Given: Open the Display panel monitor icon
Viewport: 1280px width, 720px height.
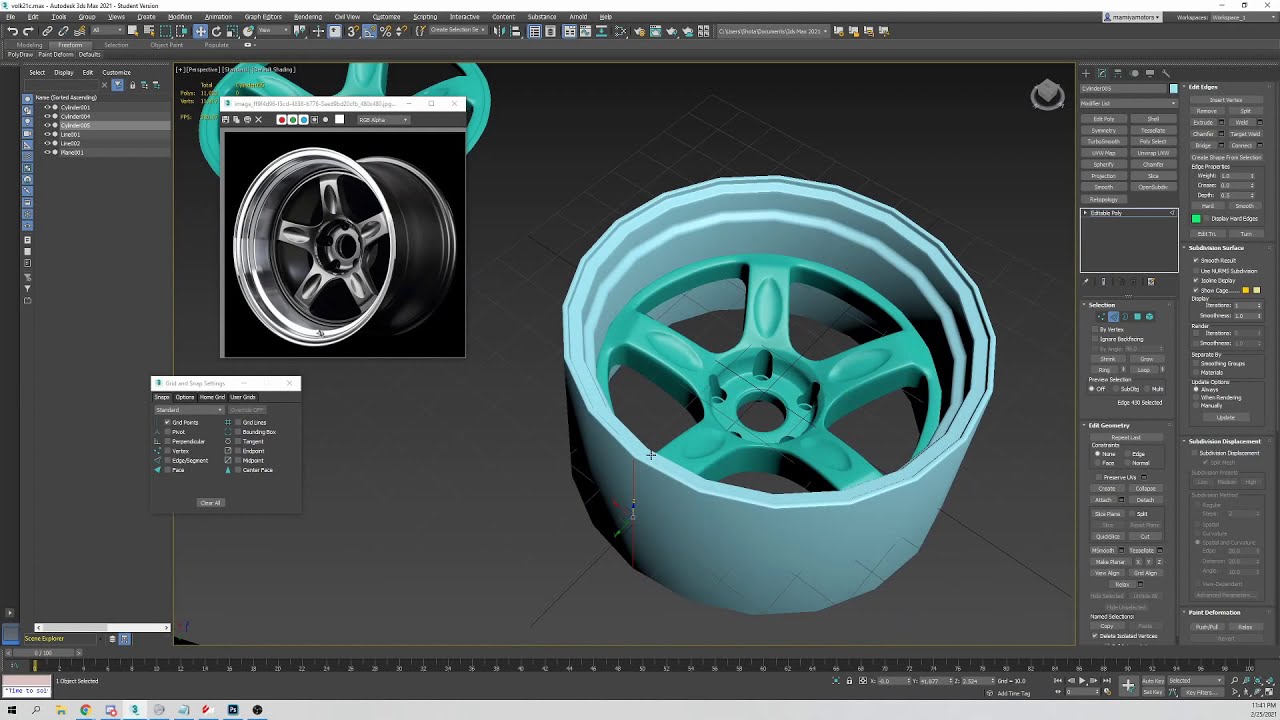Looking at the screenshot, I should click(x=1150, y=73).
